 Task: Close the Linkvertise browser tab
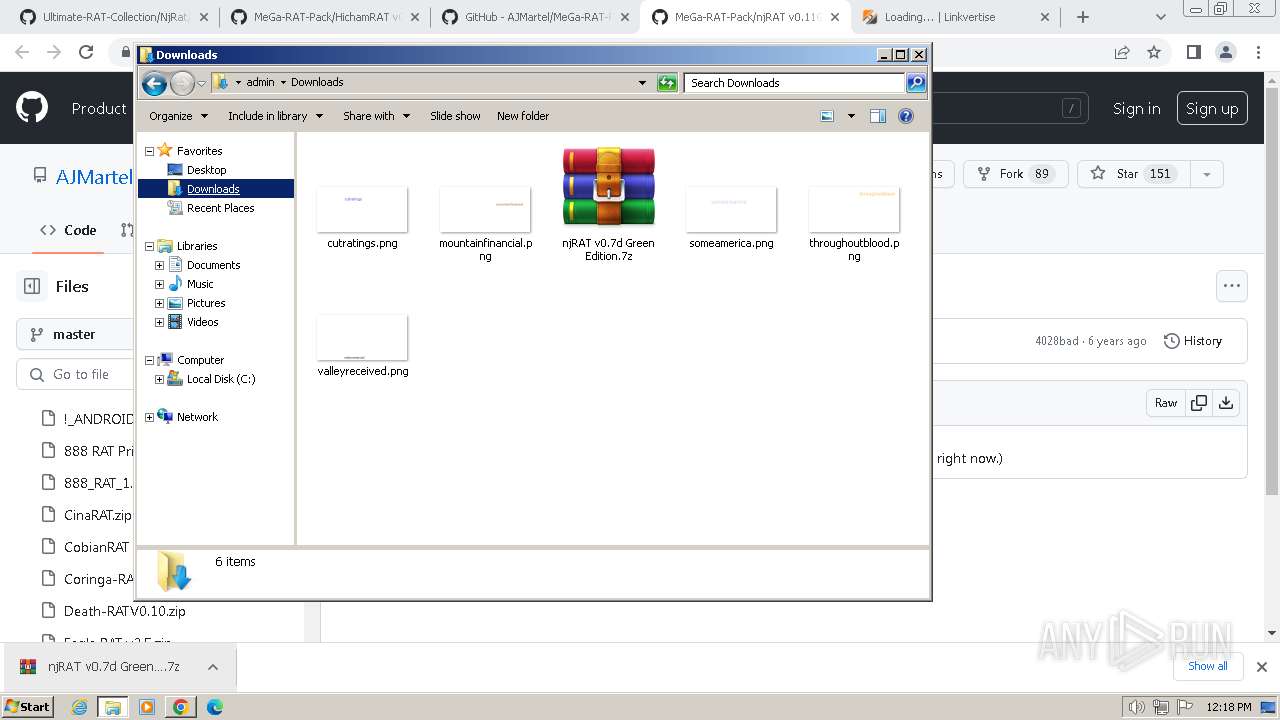1045,17
